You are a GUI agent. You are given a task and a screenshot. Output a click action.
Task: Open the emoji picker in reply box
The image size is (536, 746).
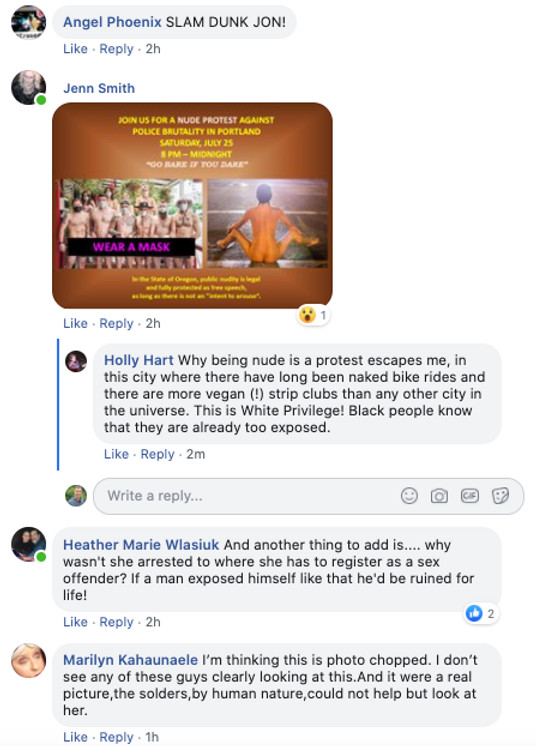409,496
